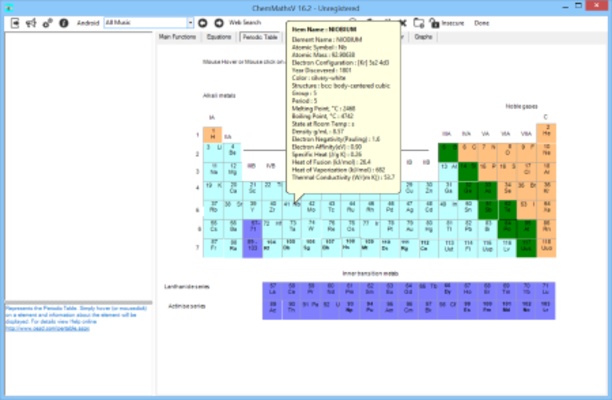
Task: Click the megaphone announcement icon
Action: point(31,23)
